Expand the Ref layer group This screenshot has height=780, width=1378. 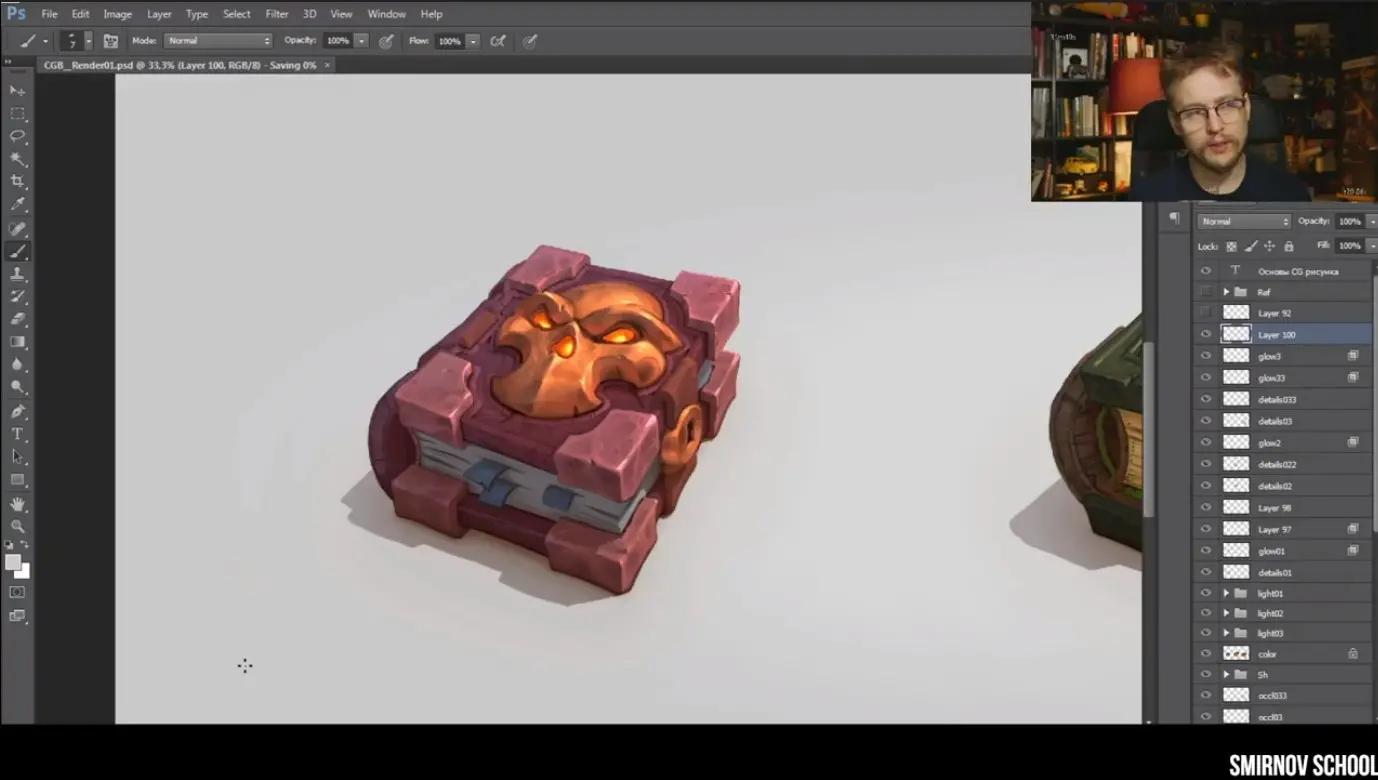coord(1226,292)
